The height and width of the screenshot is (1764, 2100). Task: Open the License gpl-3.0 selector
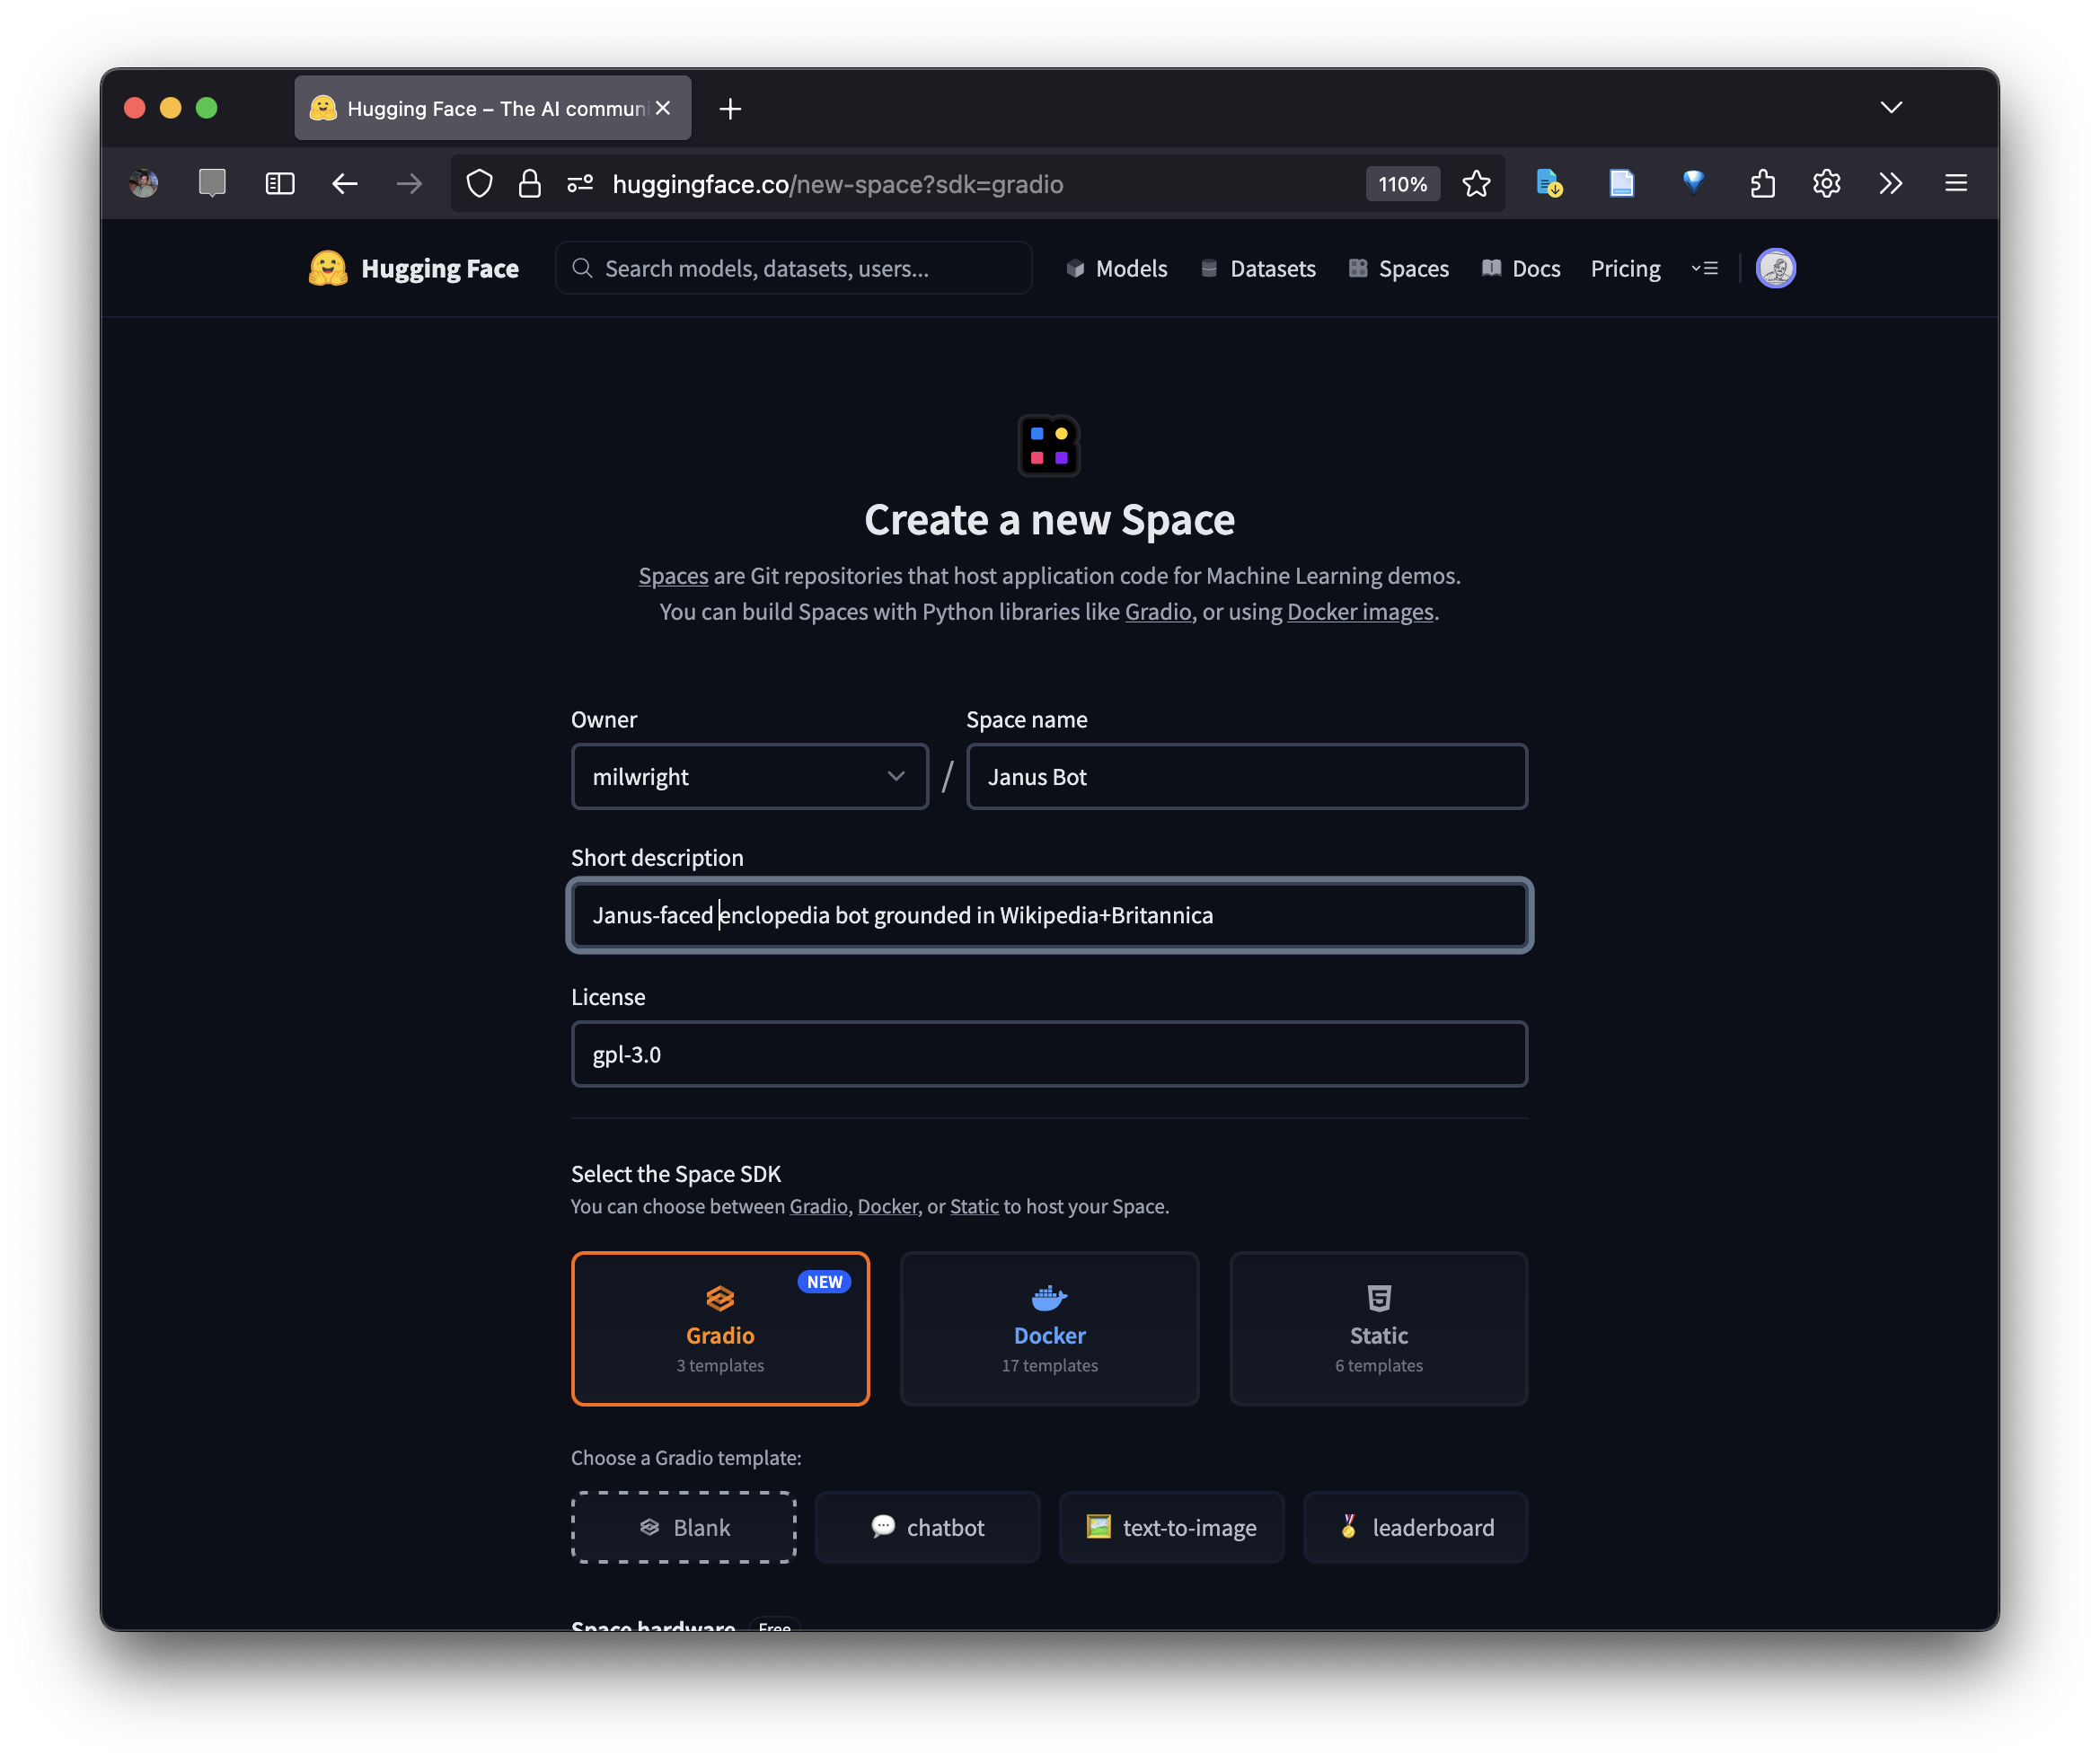pyautogui.click(x=1049, y=1054)
